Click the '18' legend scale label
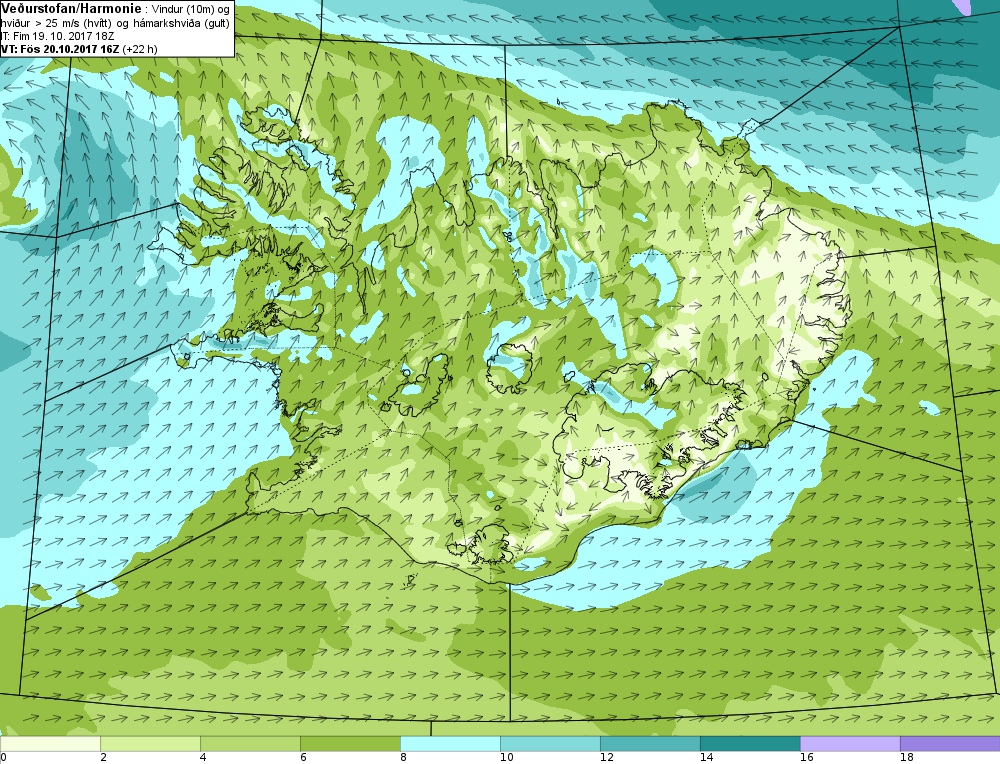 click(906, 757)
